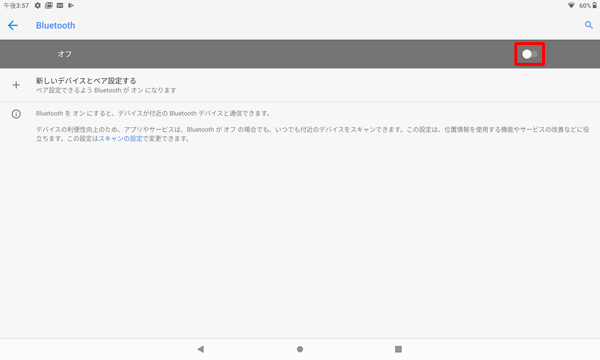This screenshot has height=360, width=600.
Task: Tap the battery 60% indicator
Action: click(x=588, y=5)
